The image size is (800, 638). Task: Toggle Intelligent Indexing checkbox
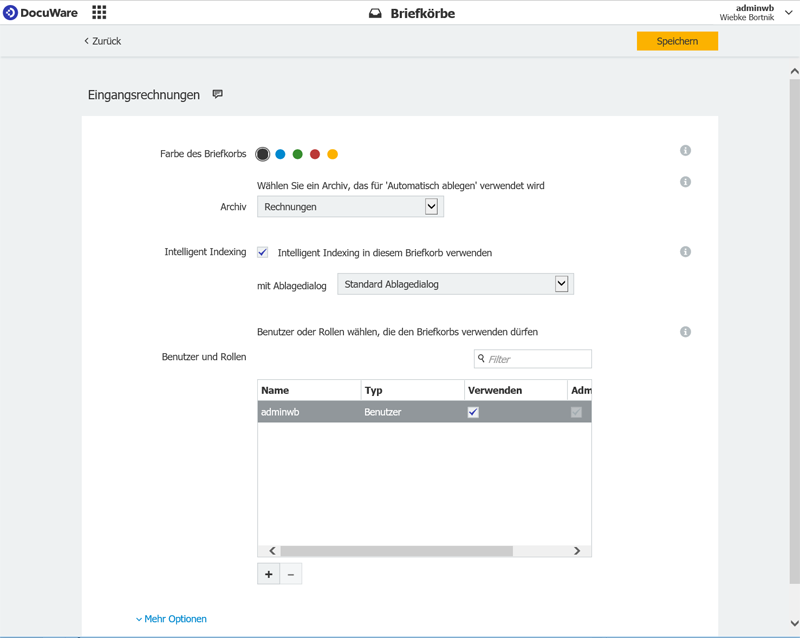tap(263, 253)
